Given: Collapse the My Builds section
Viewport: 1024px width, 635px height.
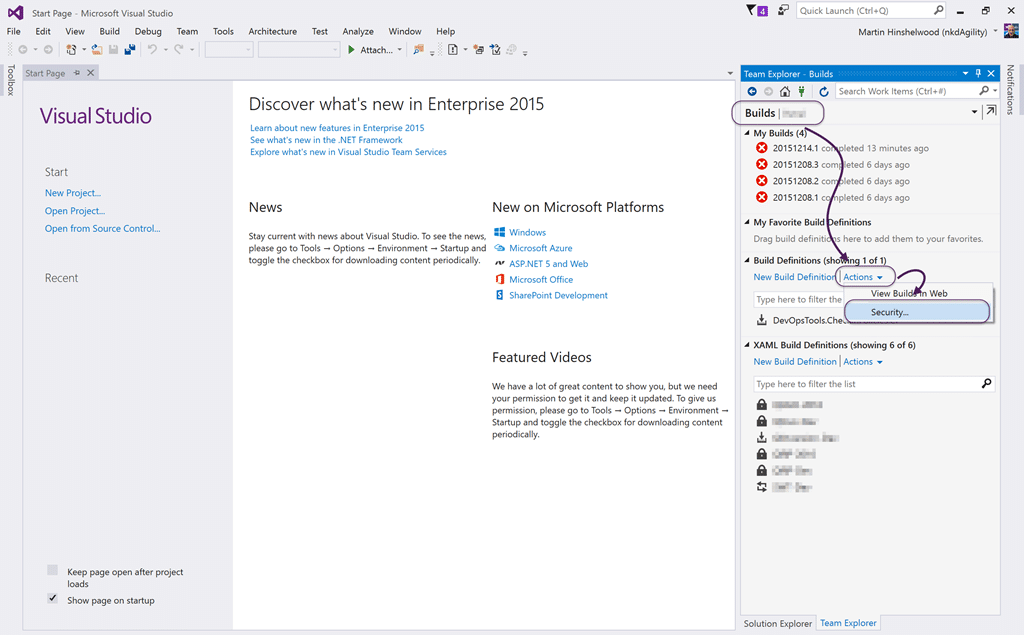Looking at the screenshot, I should click(x=747, y=133).
